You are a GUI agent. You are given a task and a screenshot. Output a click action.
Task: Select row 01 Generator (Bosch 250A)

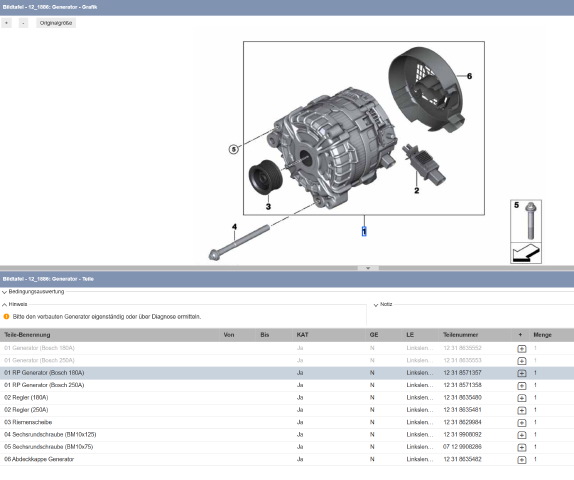(287, 360)
